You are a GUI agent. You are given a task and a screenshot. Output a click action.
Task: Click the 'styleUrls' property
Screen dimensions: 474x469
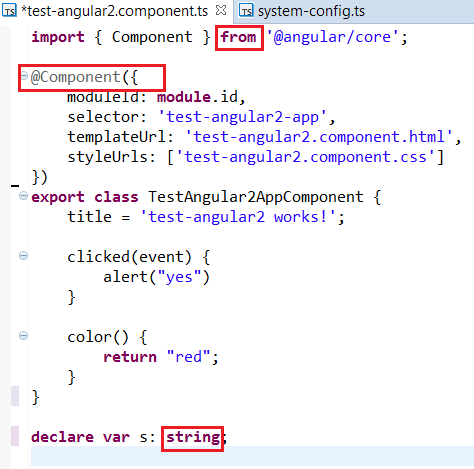(107, 157)
